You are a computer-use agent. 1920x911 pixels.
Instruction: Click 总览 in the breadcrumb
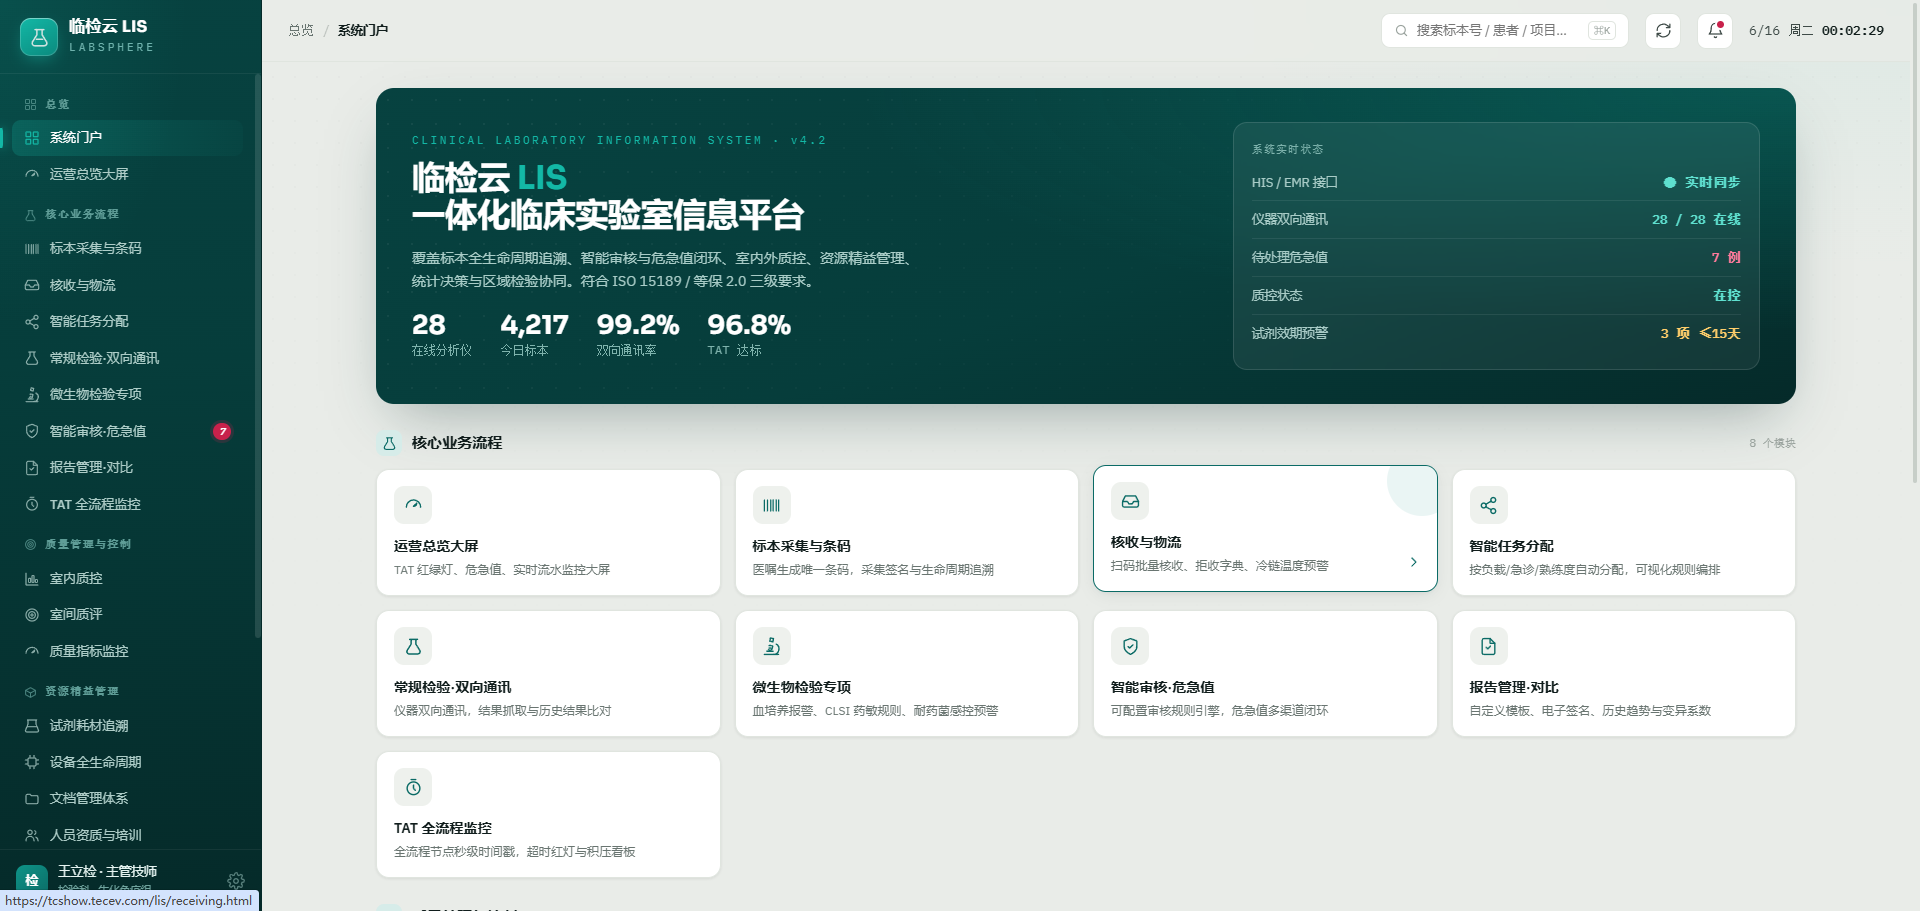301,31
